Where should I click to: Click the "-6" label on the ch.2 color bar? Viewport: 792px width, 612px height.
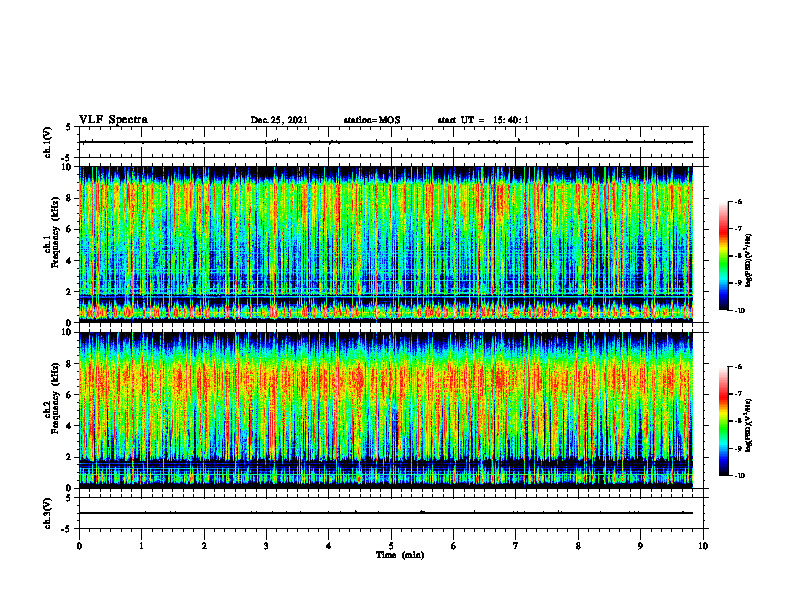coord(739,367)
